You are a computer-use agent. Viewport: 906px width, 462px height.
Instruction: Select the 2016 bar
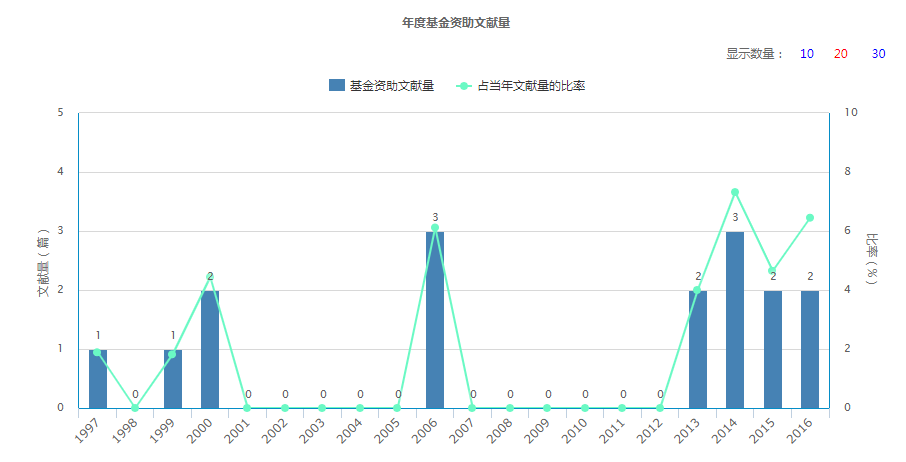click(x=810, y=349)
